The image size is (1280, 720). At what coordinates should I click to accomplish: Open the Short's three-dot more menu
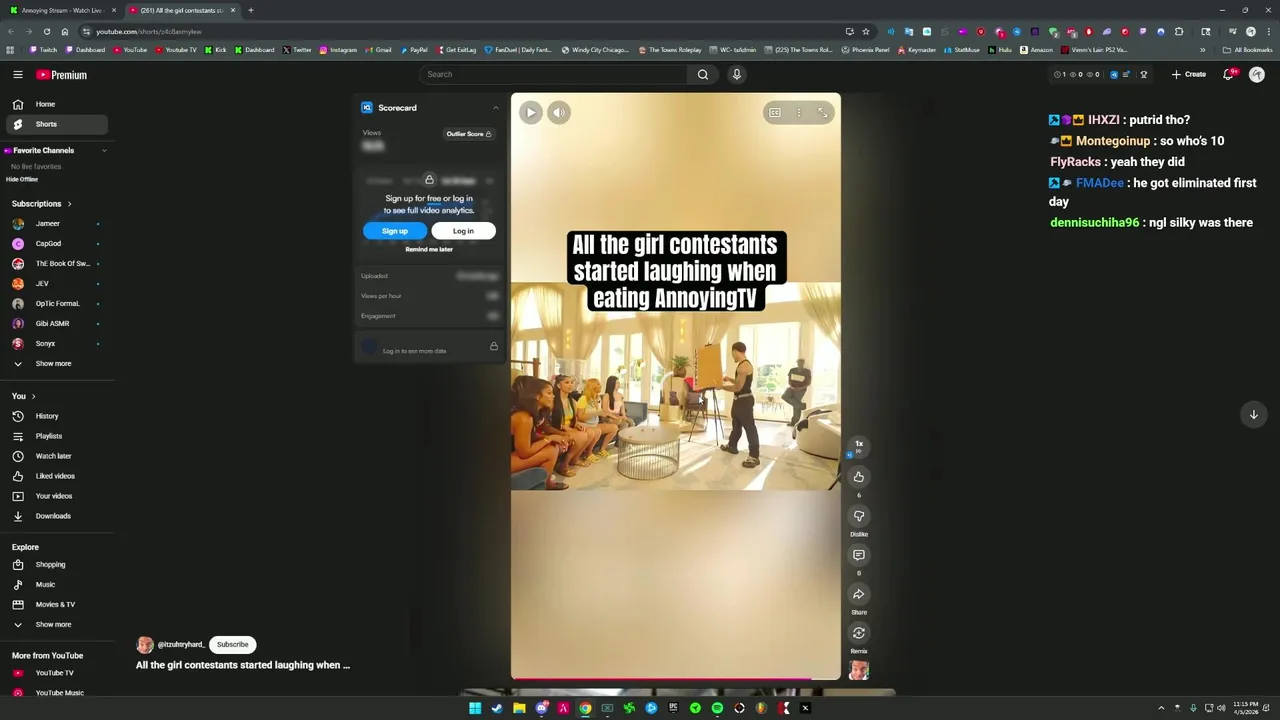point(798,113)
